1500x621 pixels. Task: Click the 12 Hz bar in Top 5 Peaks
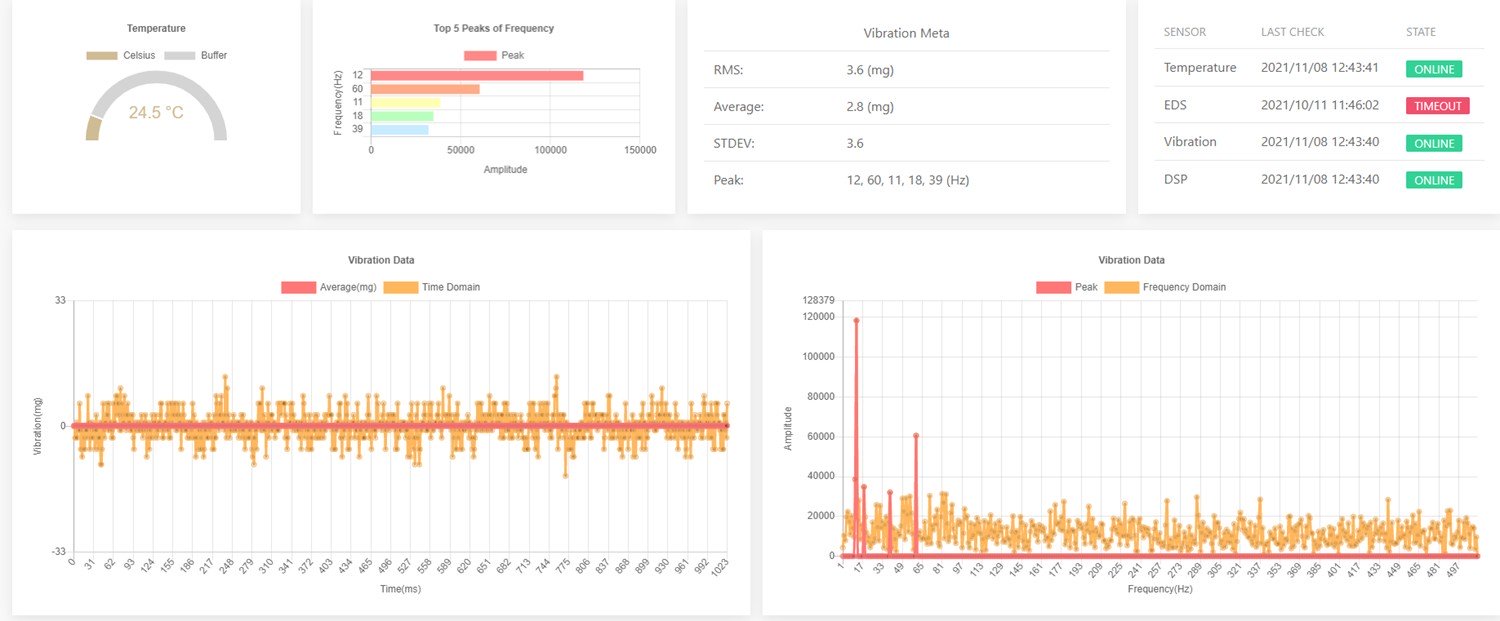(x=477, y=75)
